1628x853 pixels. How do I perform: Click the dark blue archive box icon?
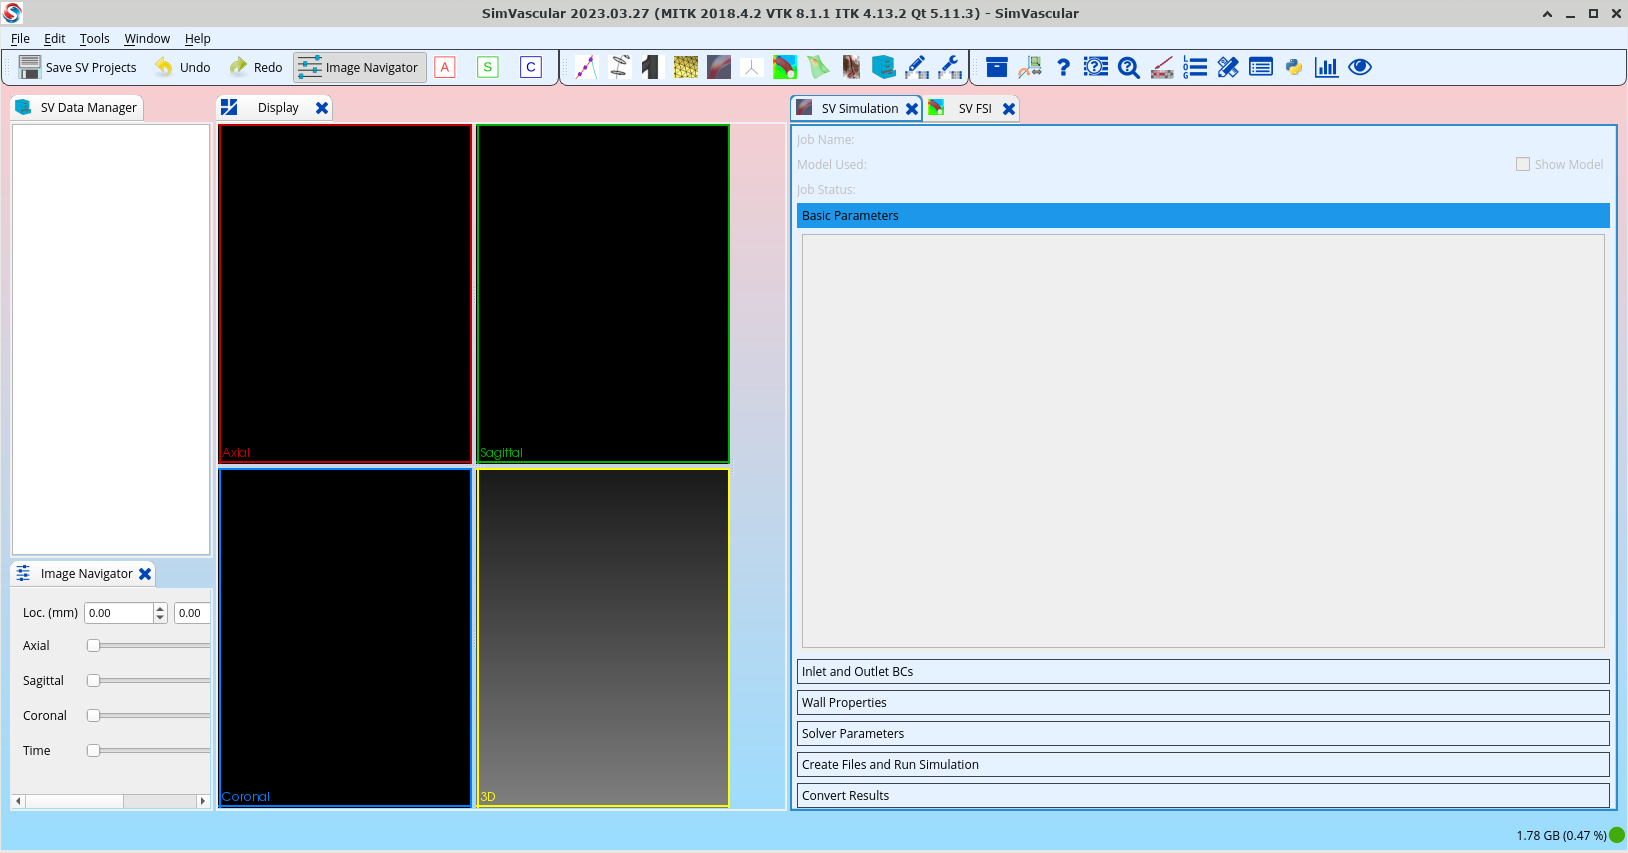tap(997, 67)
